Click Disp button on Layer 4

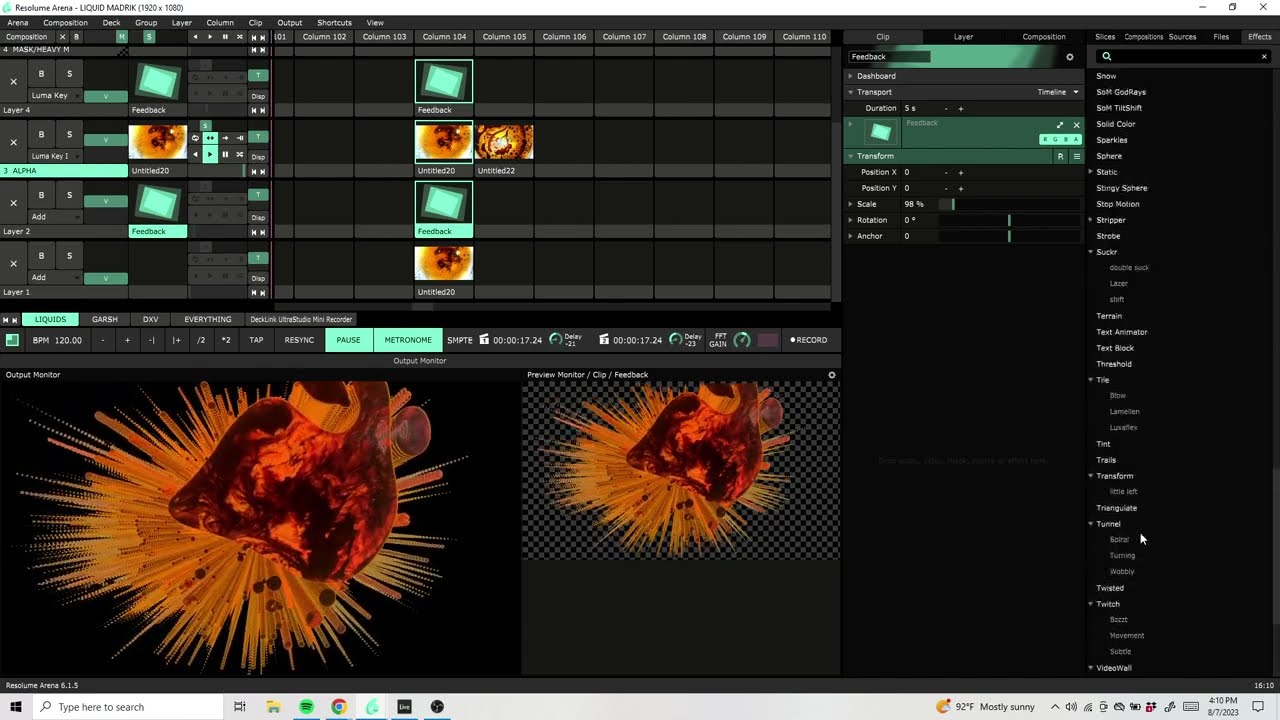[x=258, y=96]
